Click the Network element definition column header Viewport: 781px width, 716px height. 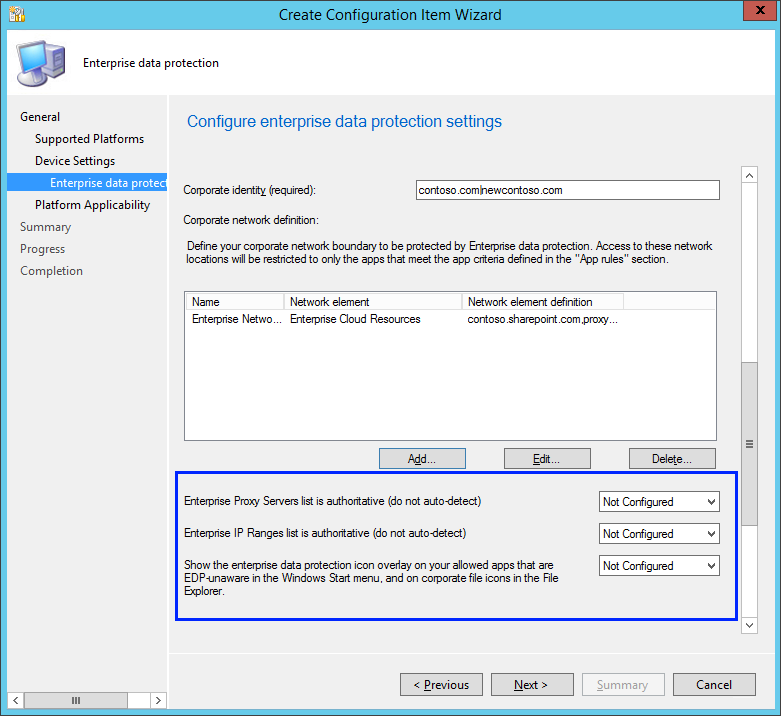[x=542, y=302]
